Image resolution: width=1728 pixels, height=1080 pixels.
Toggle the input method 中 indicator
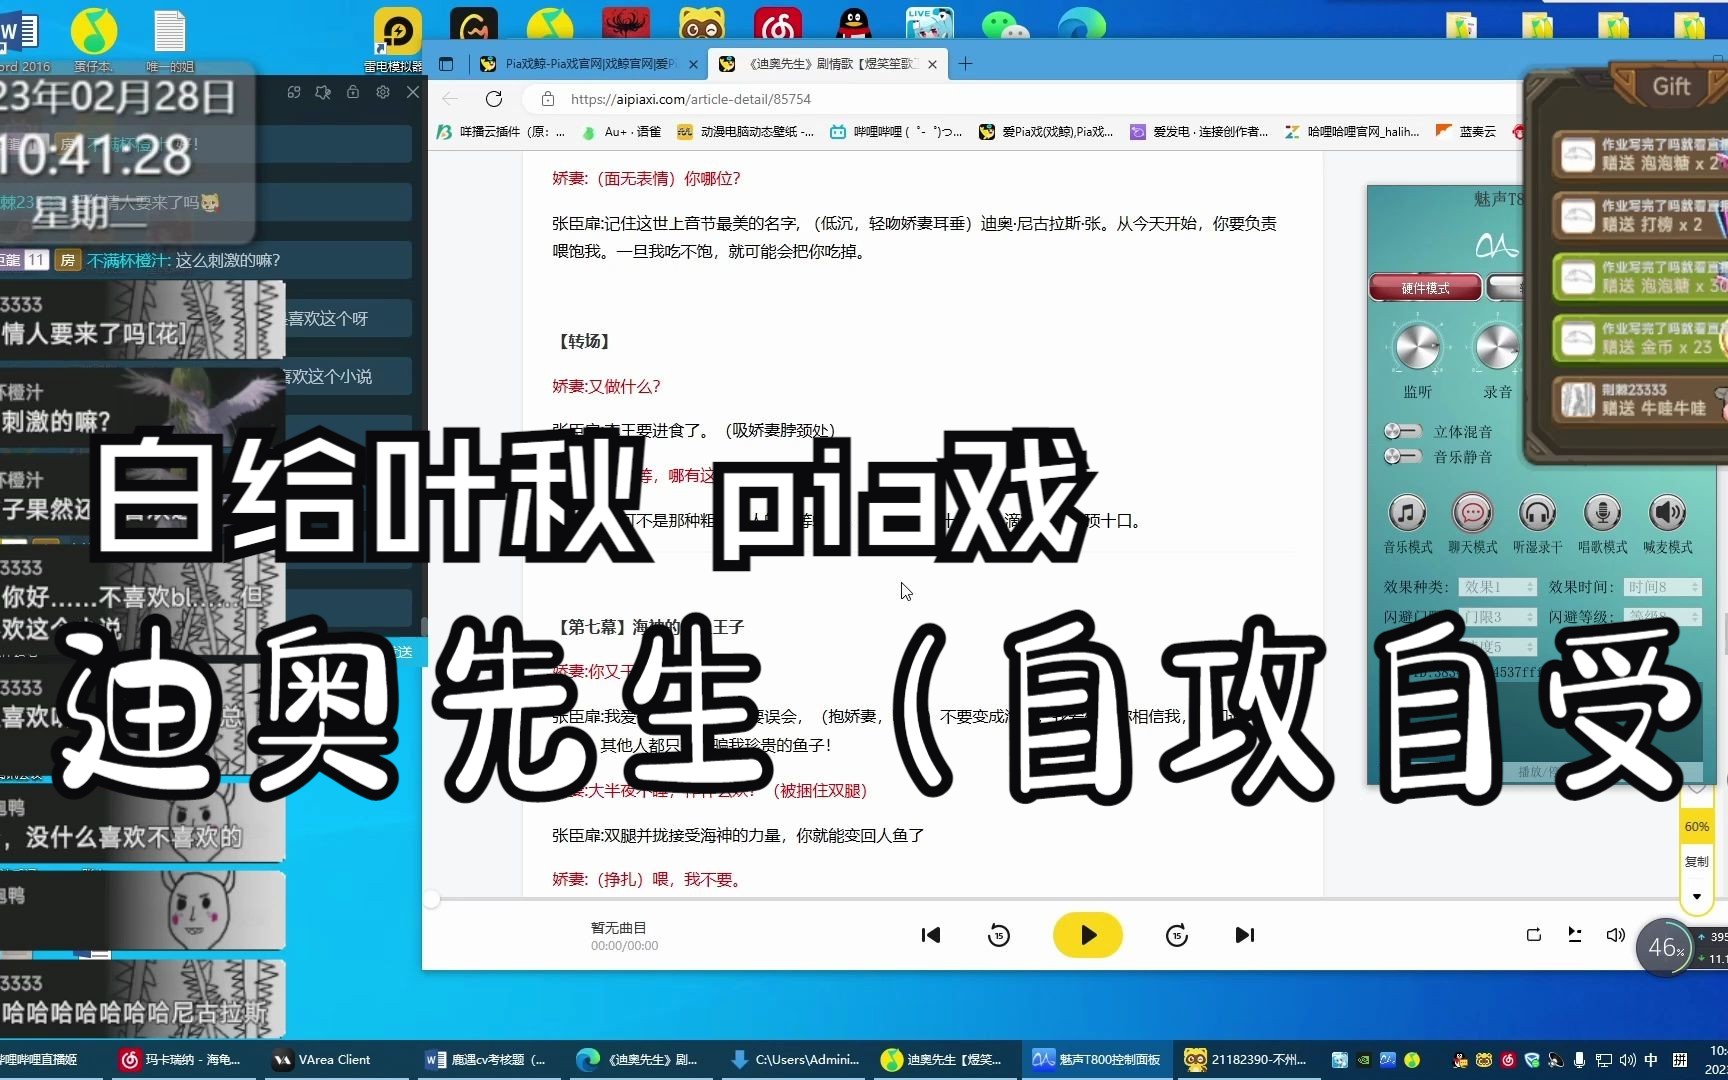pos(1651,1060)
